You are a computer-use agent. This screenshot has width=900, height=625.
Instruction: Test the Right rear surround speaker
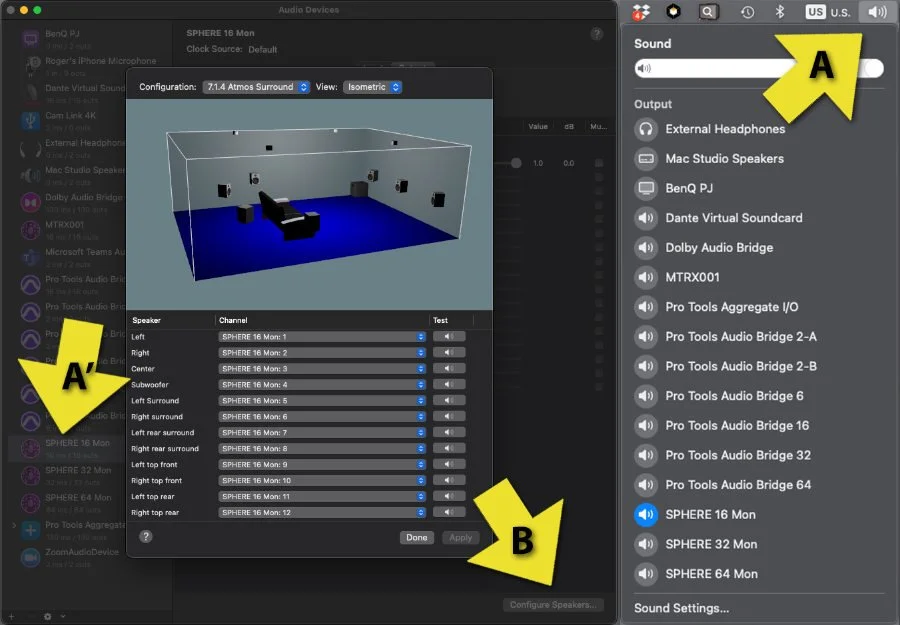tap(449, 448)
